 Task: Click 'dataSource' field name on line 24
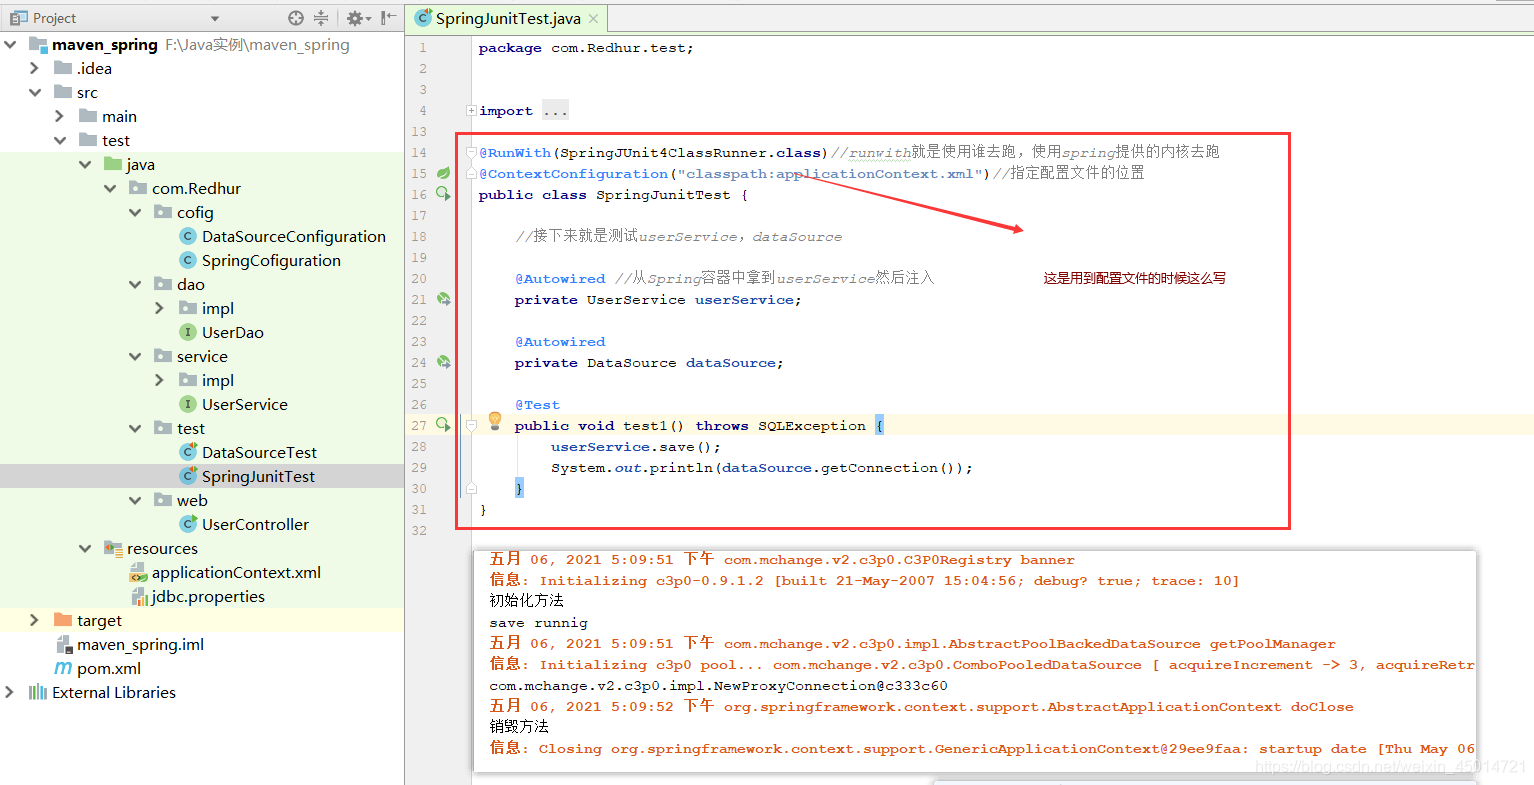[730, 363]
